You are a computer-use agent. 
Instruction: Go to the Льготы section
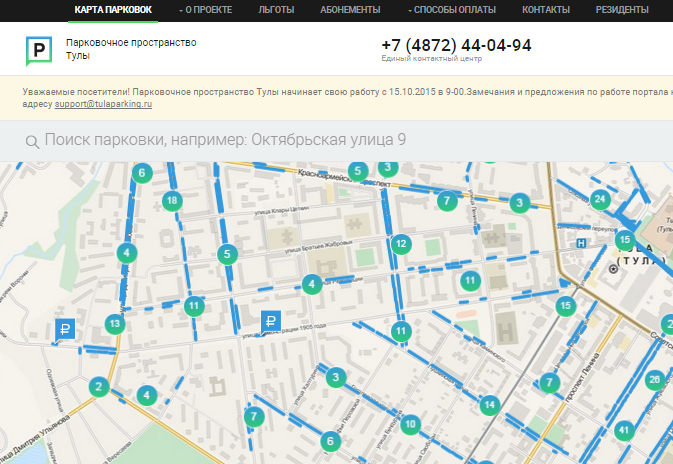(x=276, y=10)
